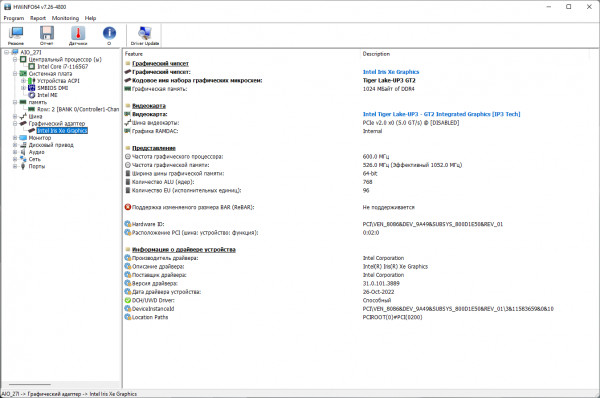This screenshot has height=398, width=600.
Task: Click the Description column header
Action: click(x=376, y=54)
